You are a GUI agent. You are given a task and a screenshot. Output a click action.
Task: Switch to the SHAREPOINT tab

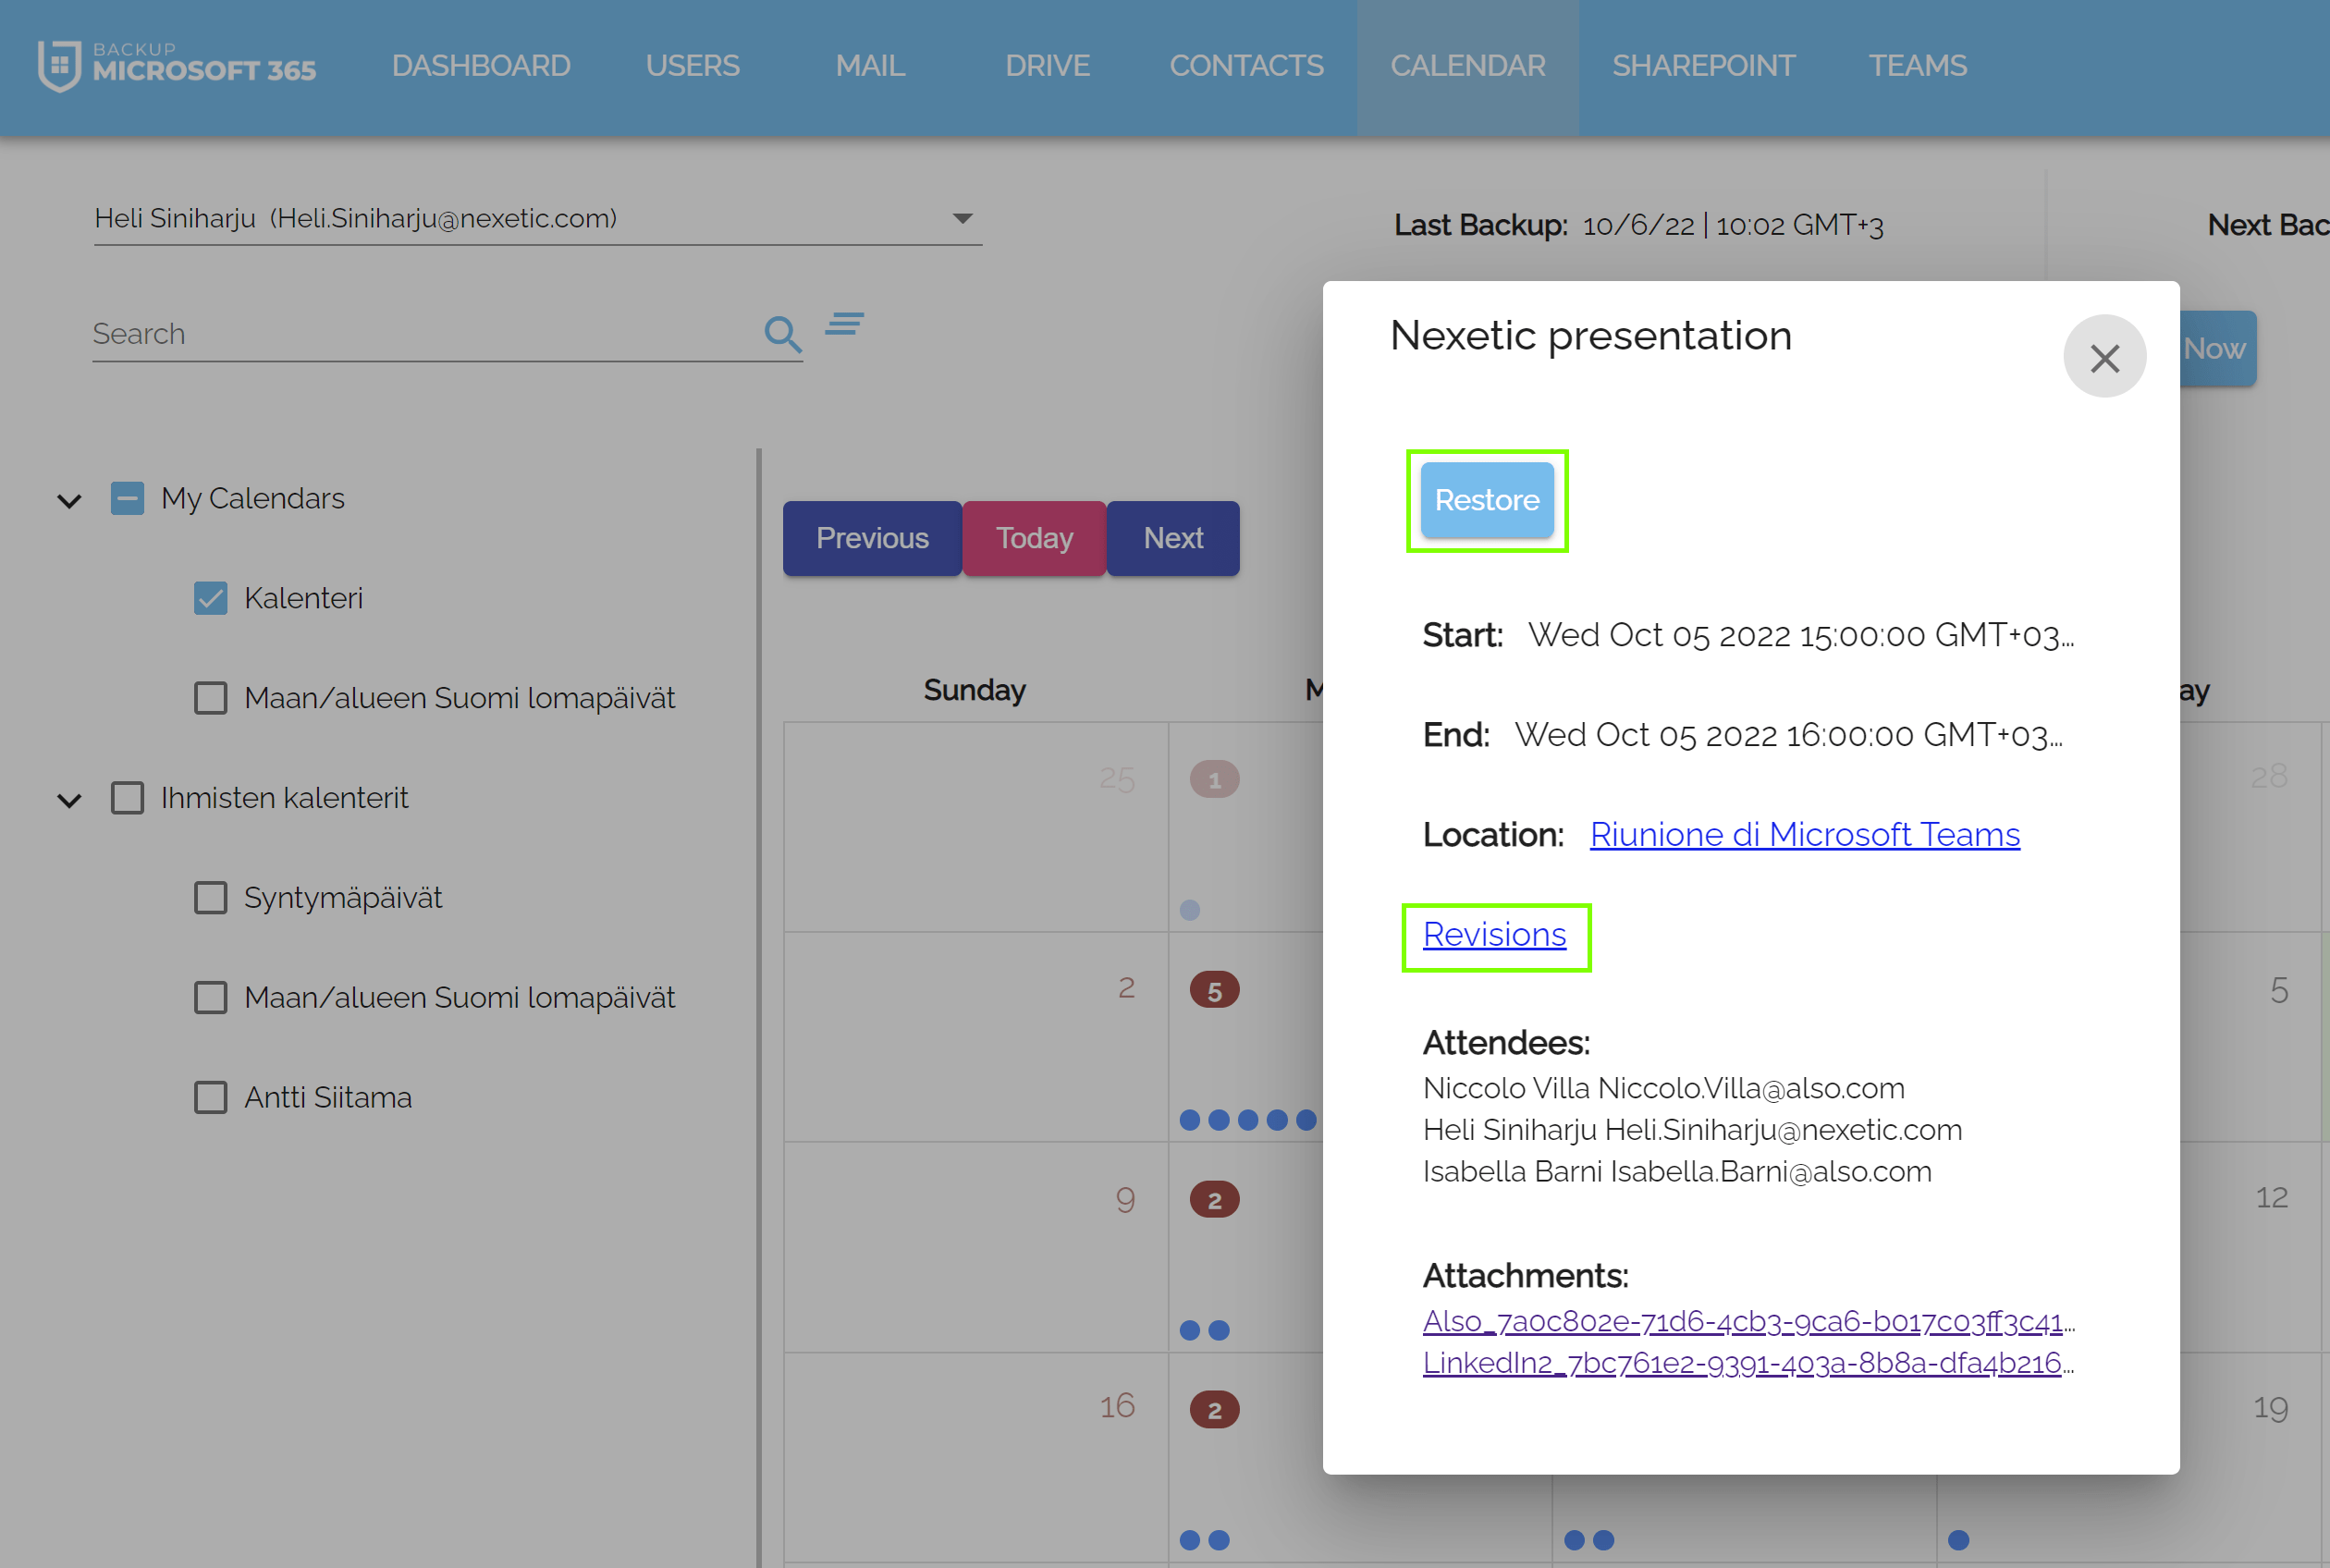[x=1703, y=66]
